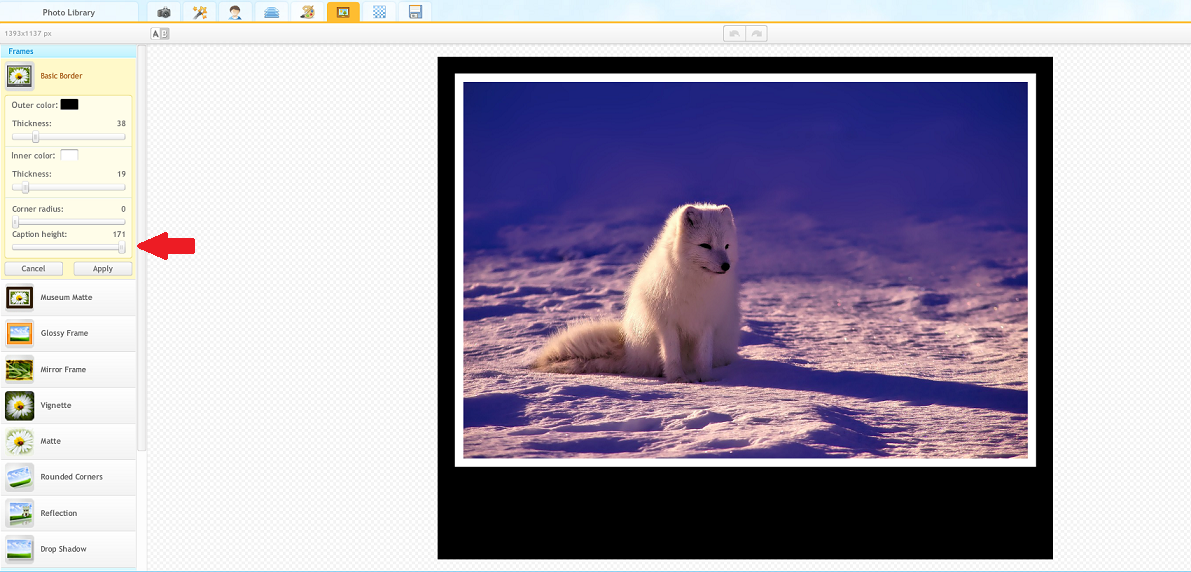Open the camera tab in the top toolbar
The height and width of the screenshot is (572, 1191).
tap(163, 12)
